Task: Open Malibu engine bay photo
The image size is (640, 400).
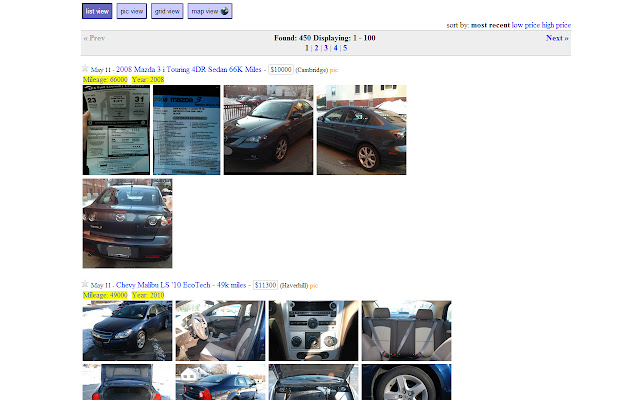Action: pyautogui.click(x=313, y=382)
